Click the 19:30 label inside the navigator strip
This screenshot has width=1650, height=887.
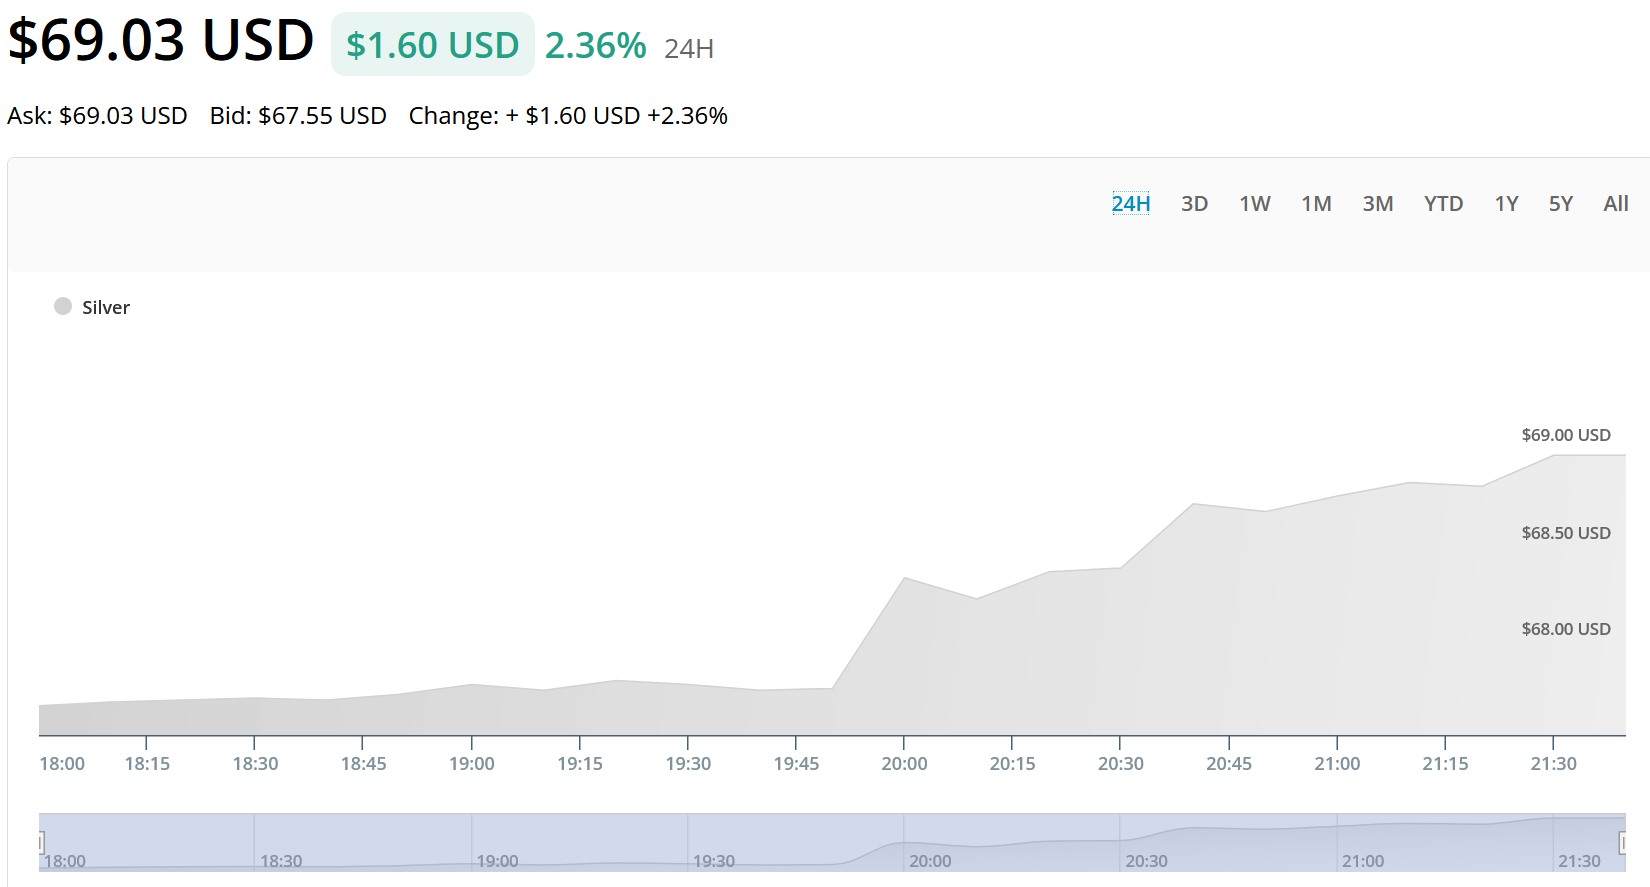[714, 861]
